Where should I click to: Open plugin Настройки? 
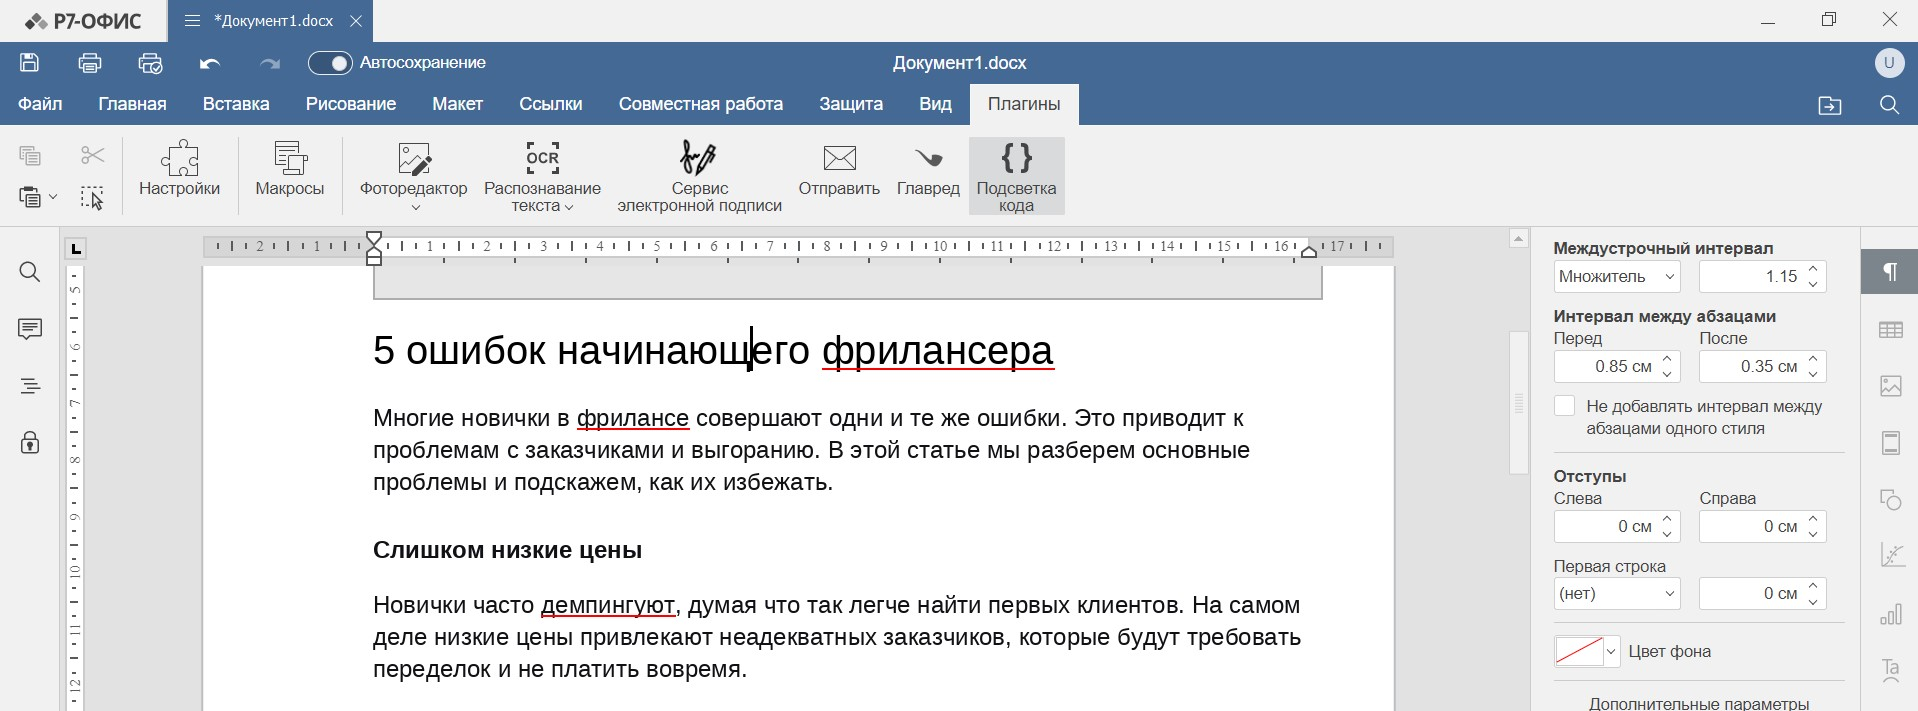[179, 170]
